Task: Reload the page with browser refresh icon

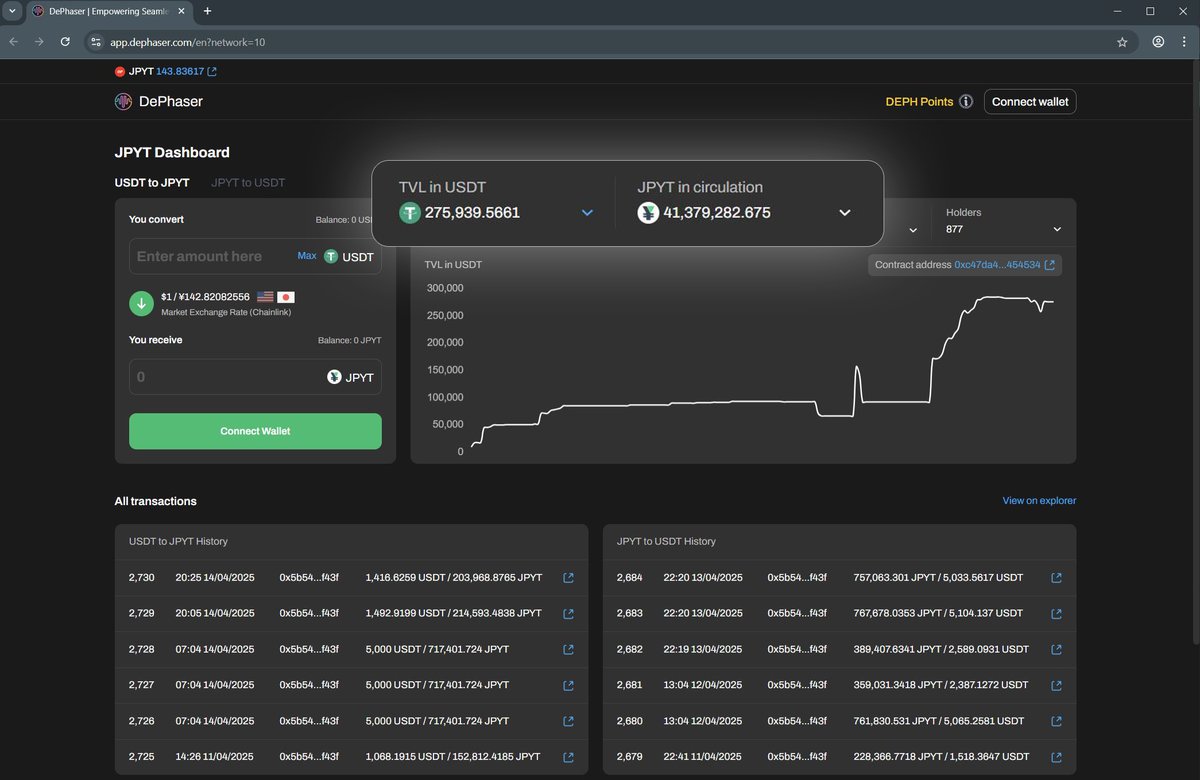Action: (65, 42)
